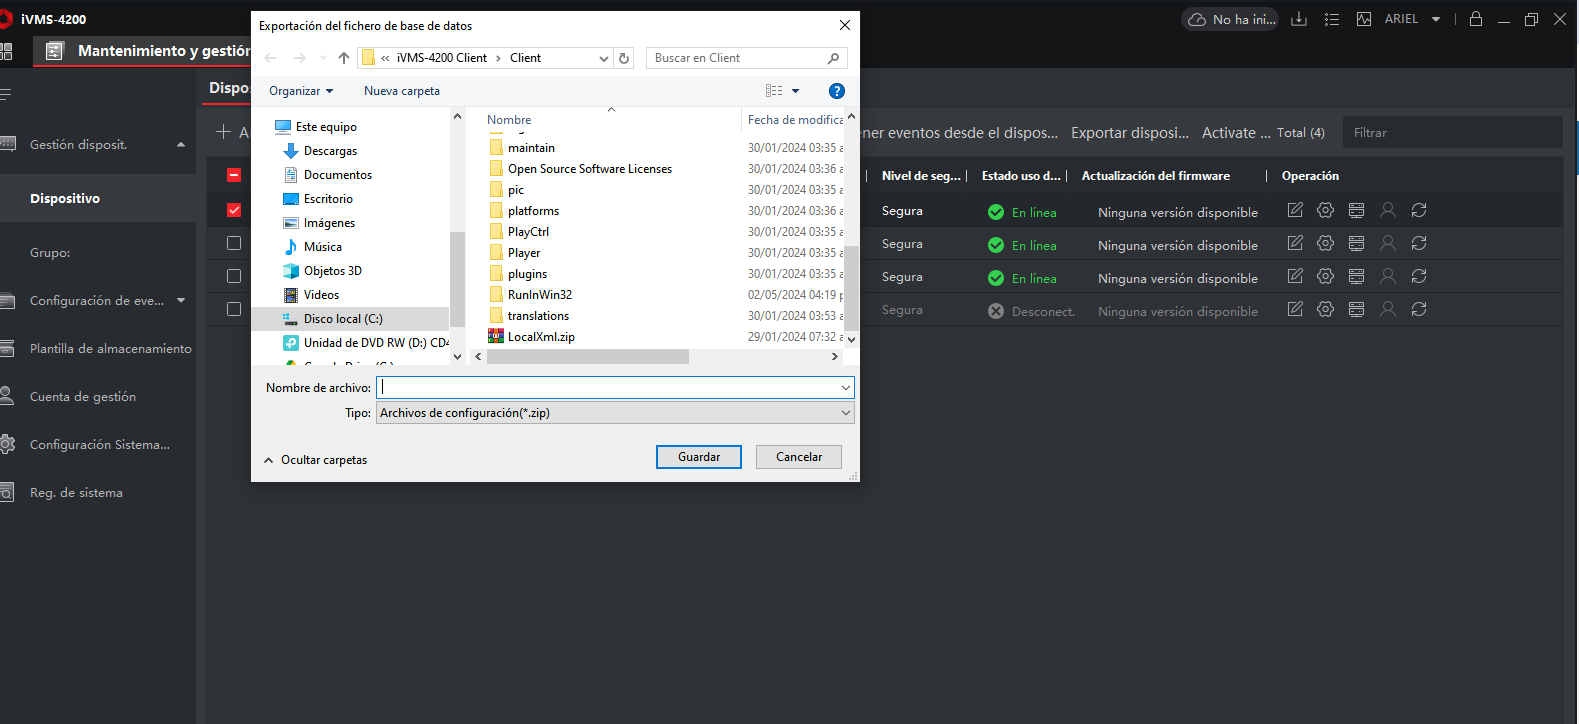Viewport: 1579px width, 724px height.
Task: Check the second device row checkbox
Action: point(234,243)
